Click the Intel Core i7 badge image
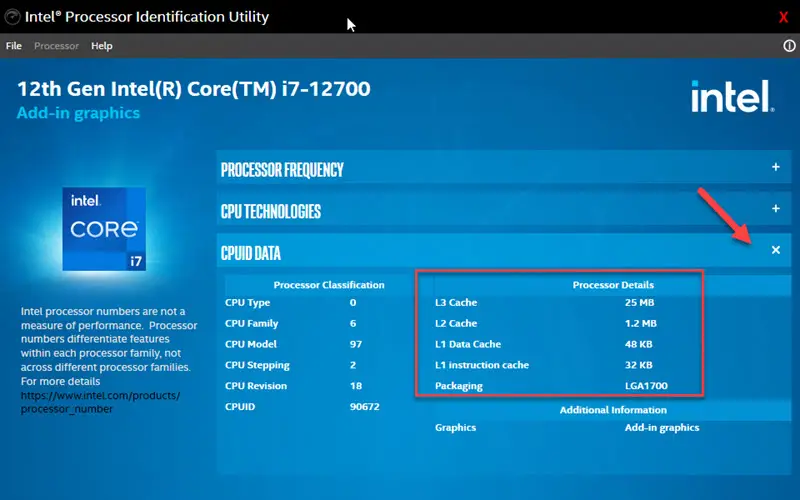Screen dimensions: 800x500 pos(104,229)
